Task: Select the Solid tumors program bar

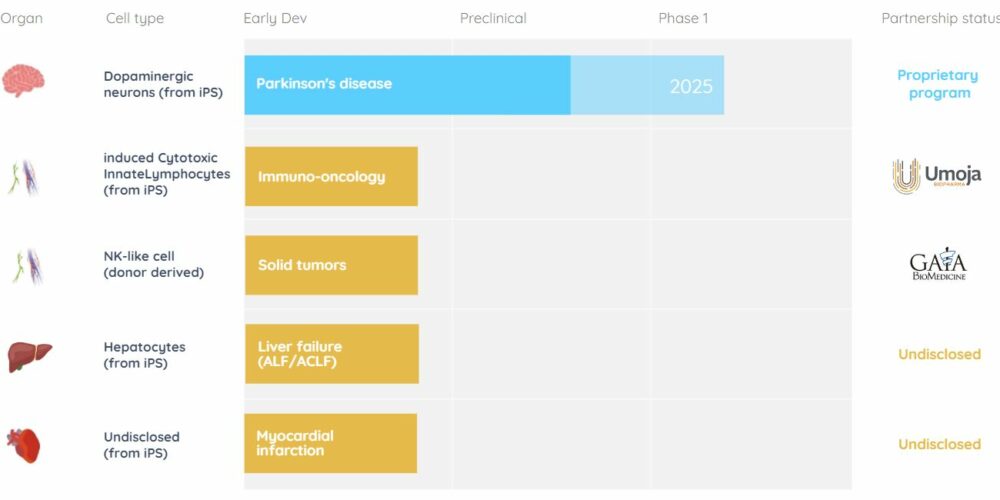Action: pos(331,265)
